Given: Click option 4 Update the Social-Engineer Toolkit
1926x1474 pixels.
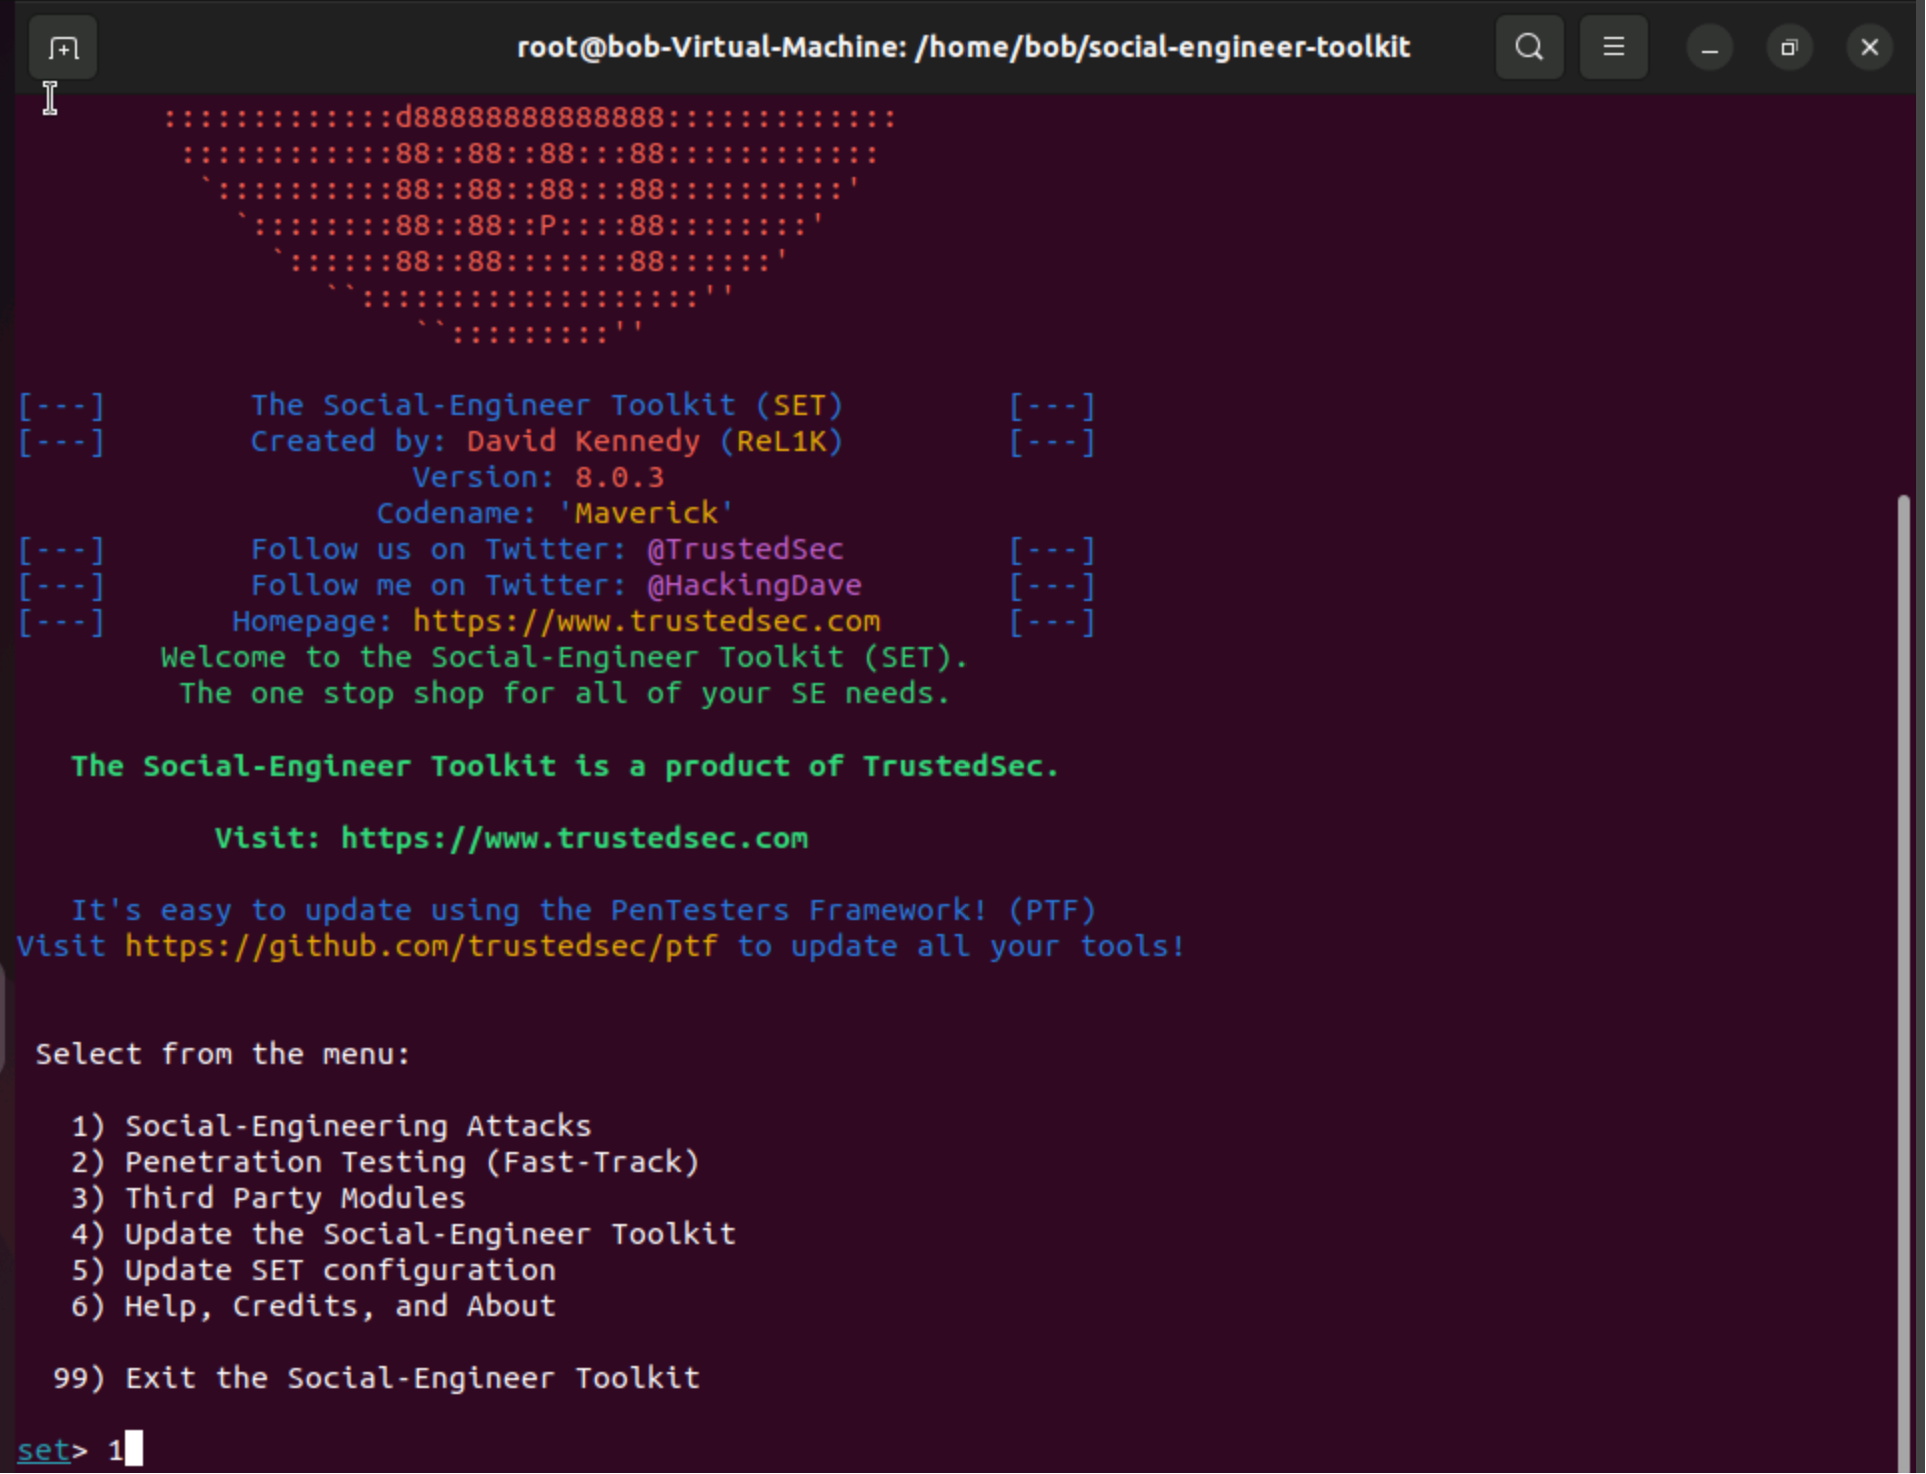Looking at the screenshot, I should [x=403, y=1234].
